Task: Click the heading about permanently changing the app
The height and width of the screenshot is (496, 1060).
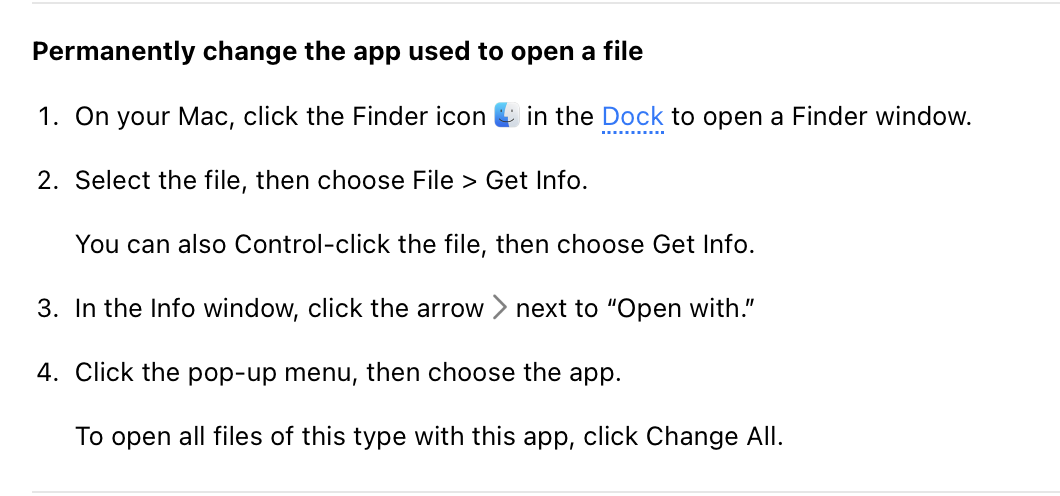Action: (337, 51)
